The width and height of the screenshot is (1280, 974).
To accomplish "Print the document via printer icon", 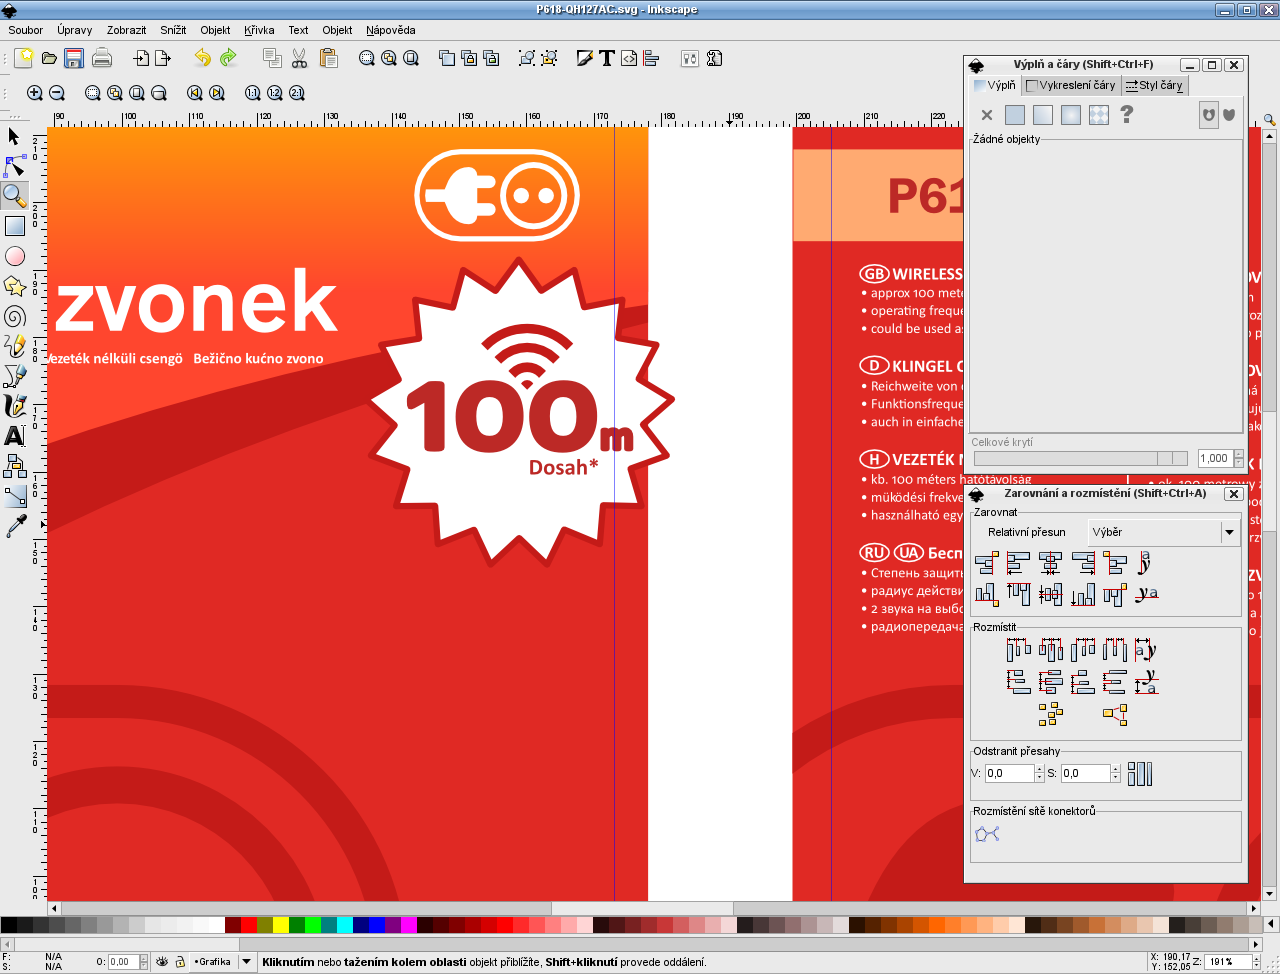I will coord(102,58).
